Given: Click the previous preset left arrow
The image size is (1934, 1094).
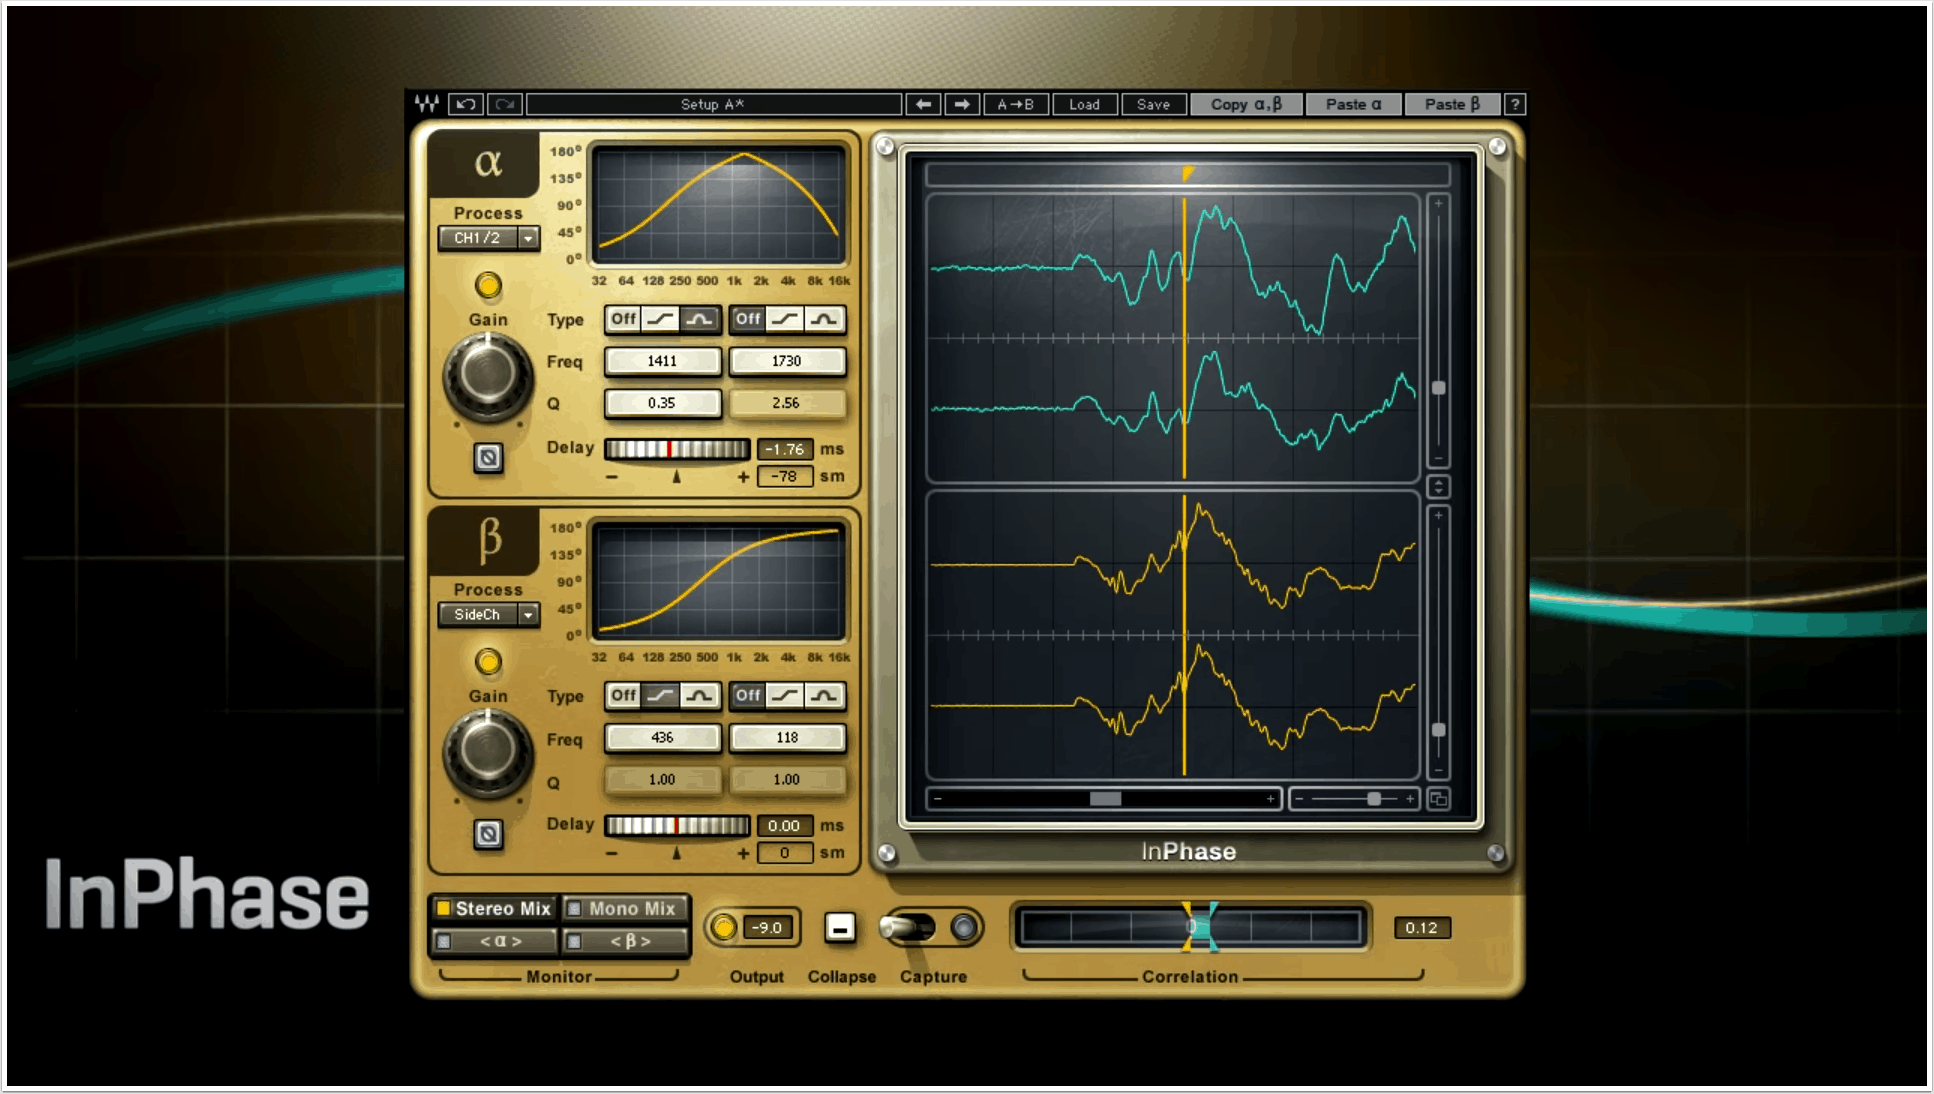Looking at the screenshot, I should click(923, 104).
